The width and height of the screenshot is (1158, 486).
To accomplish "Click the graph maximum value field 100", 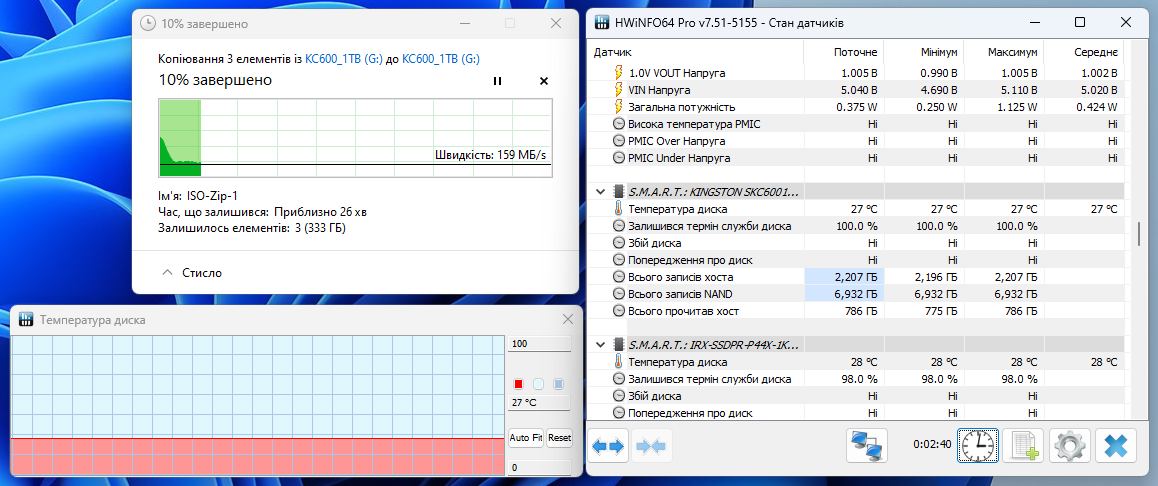I will point(539,343).
